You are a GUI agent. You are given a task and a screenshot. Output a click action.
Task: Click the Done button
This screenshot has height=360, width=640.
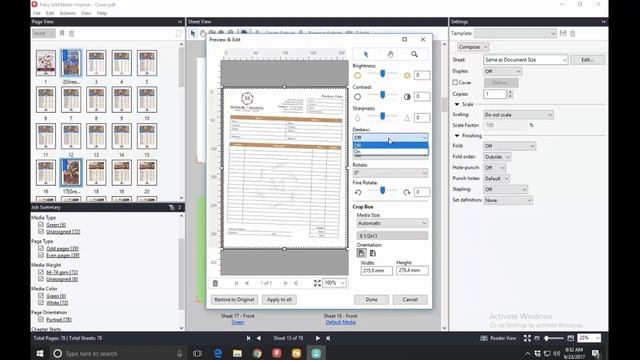[371, 300]
